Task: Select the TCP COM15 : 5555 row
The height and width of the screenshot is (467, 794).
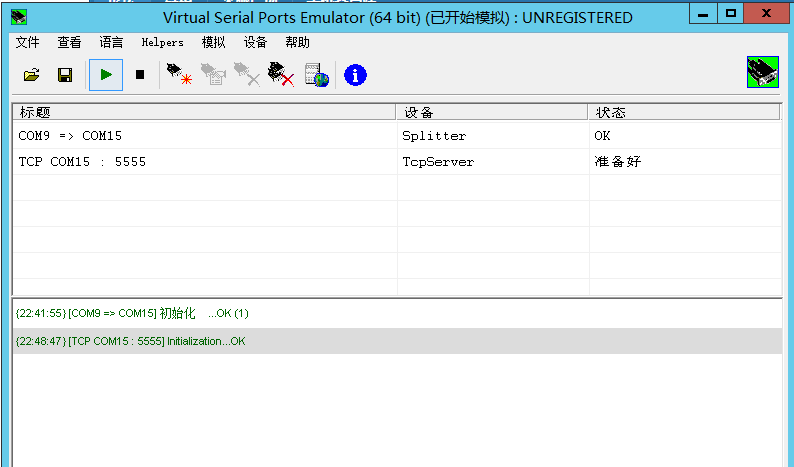Action: tap(397, 162)
